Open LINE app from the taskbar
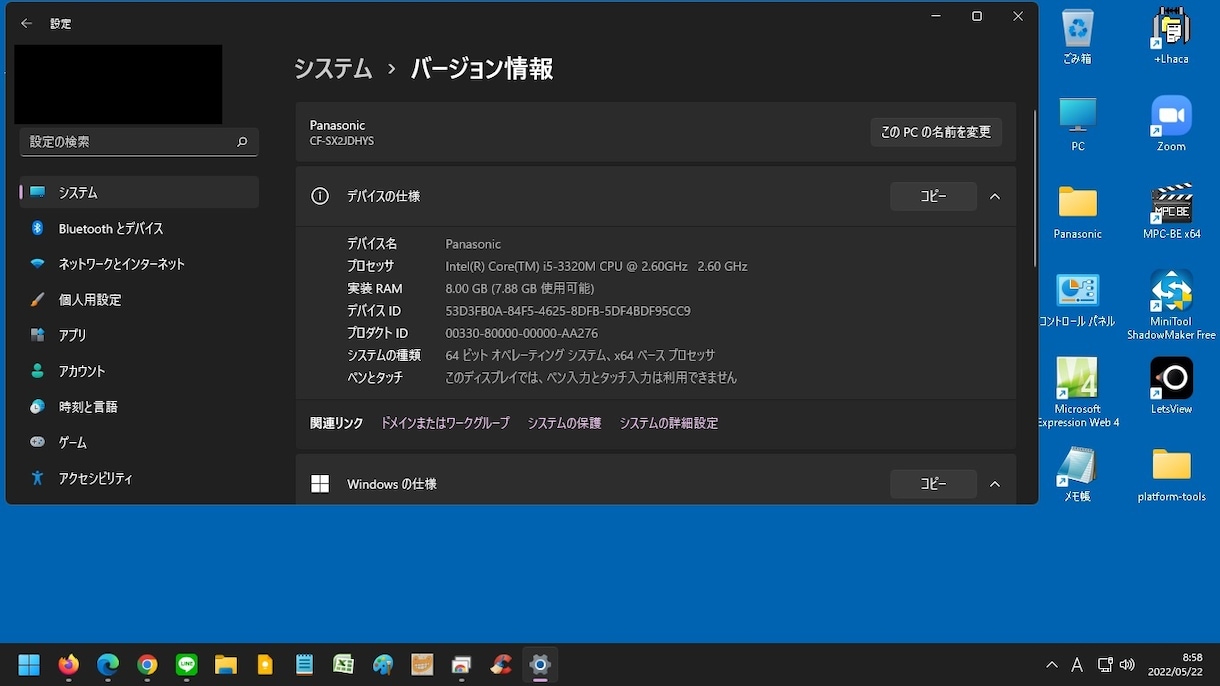Viewport: 1220px width, 686px height. coord(186,665)
